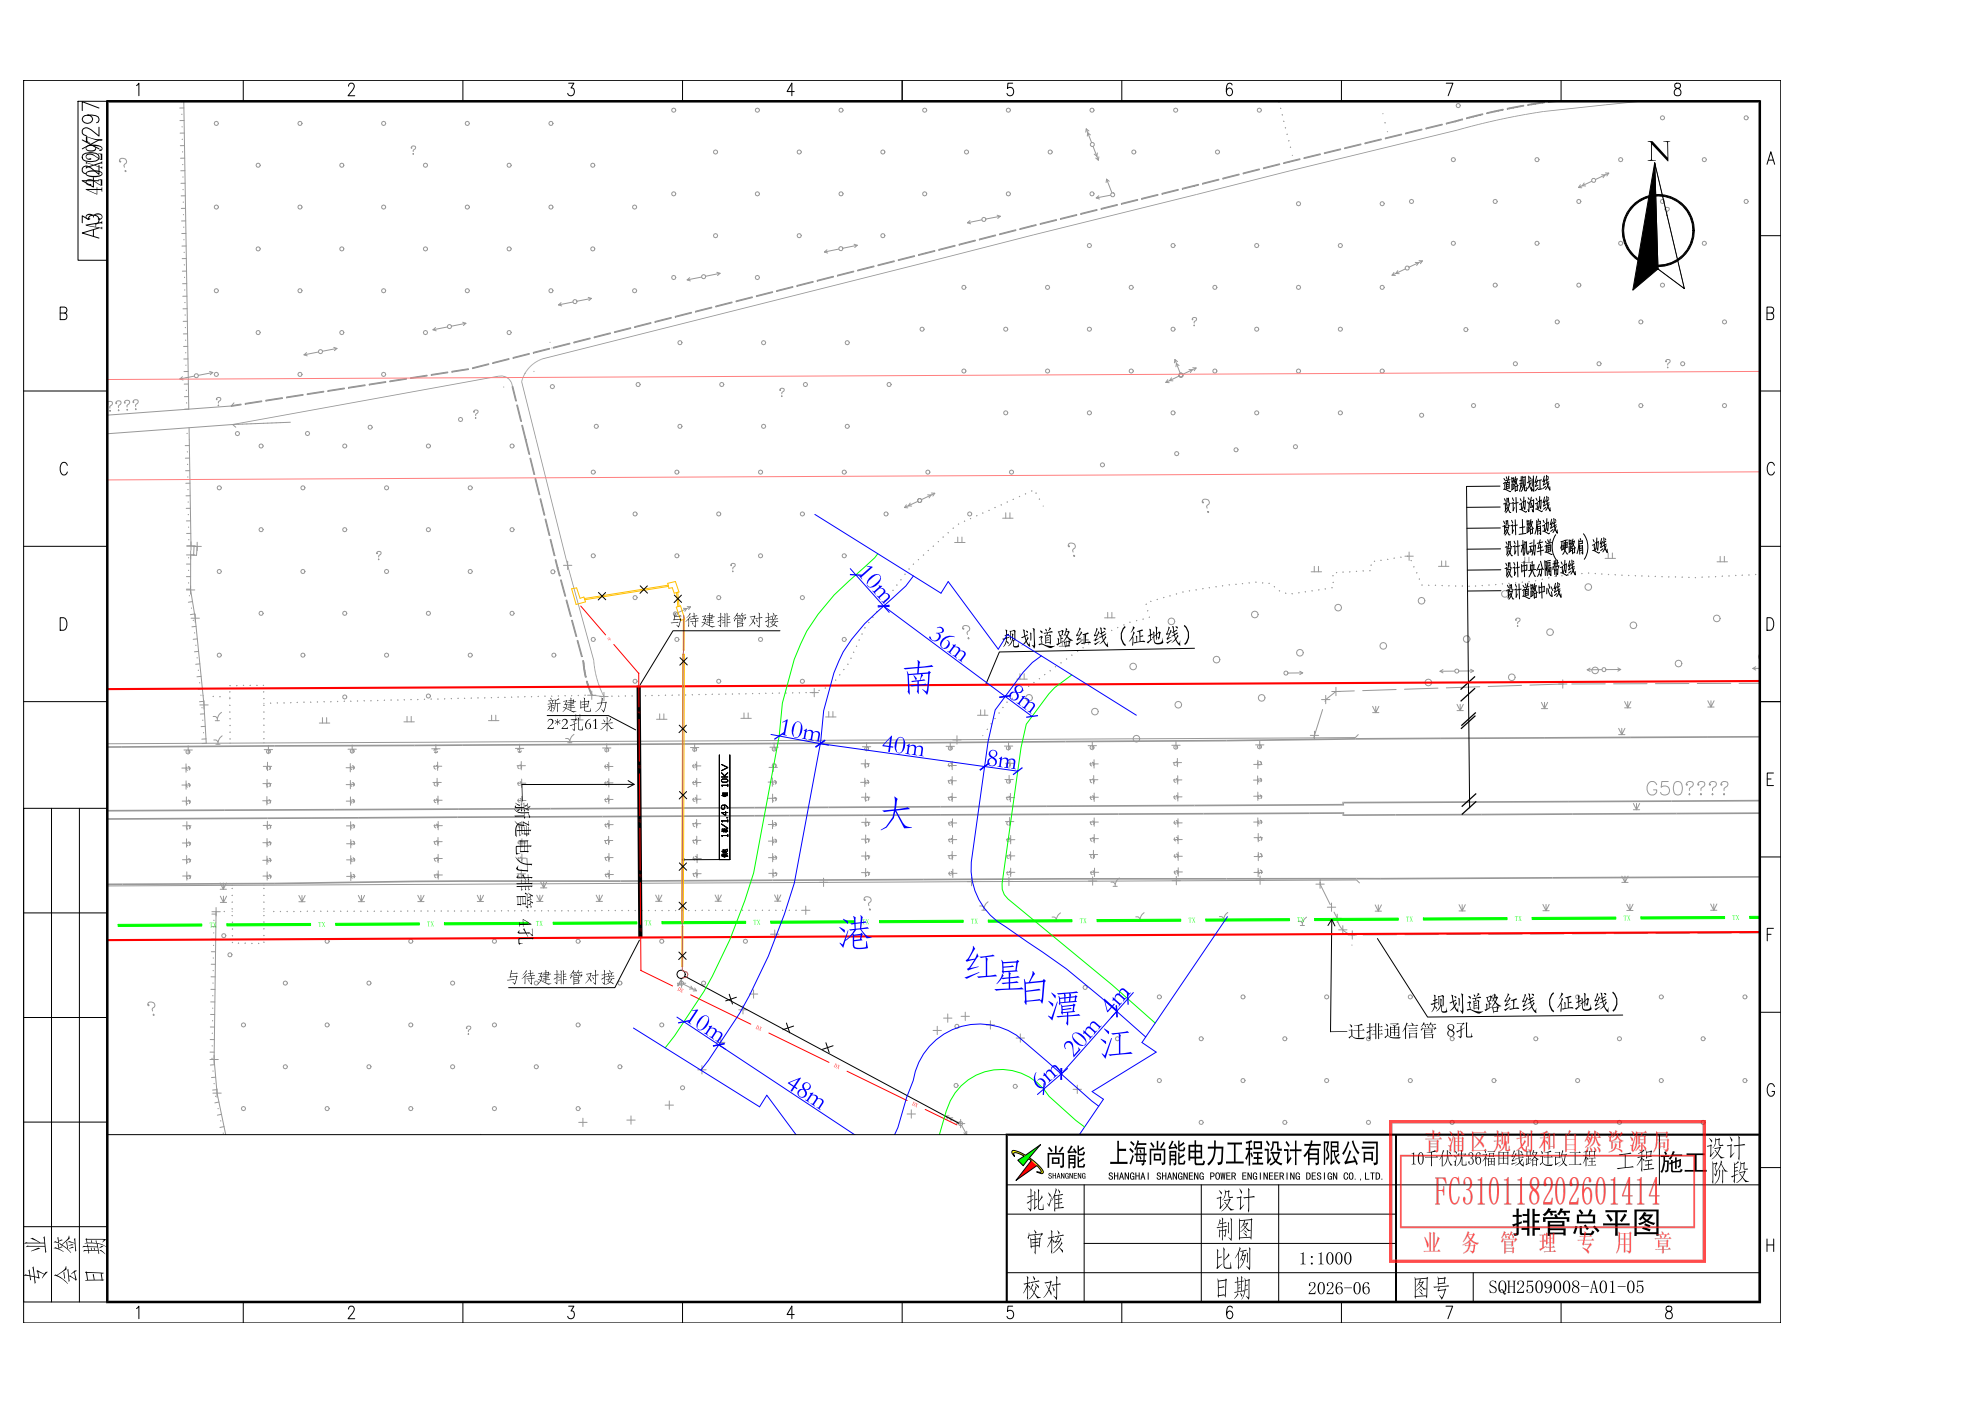
Task: Select the vertical 10KV cable label
Action: pos(725,807)
